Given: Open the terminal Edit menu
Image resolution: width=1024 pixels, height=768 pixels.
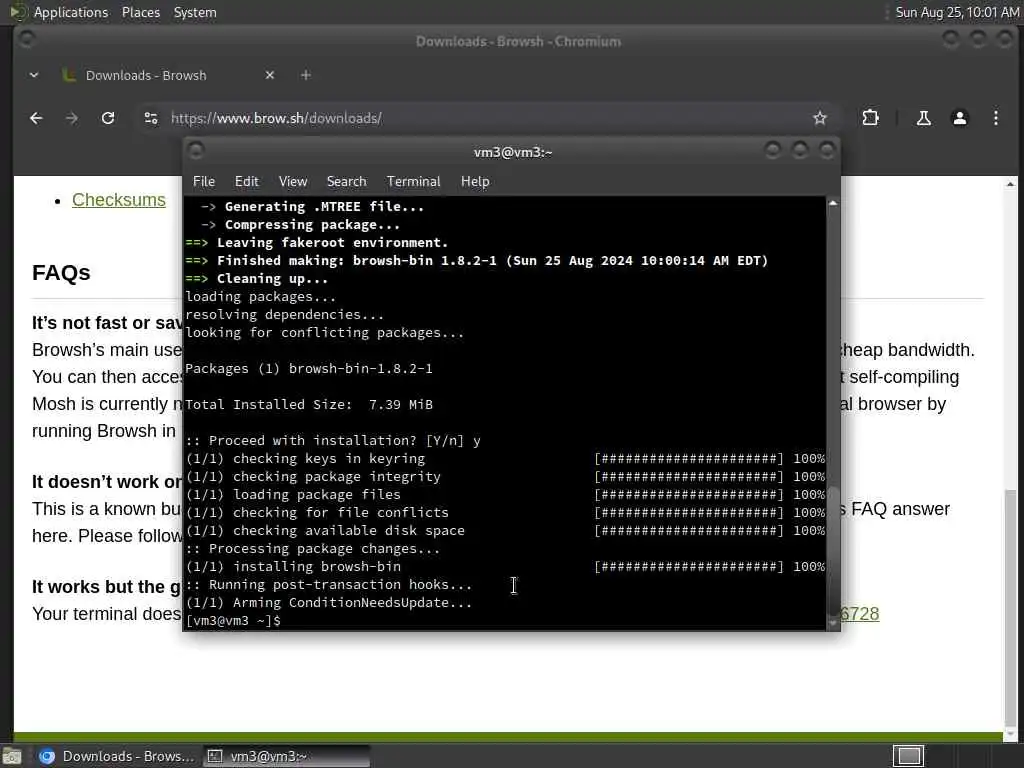Looking at the screenshot, I should click(x=247, y=182).
